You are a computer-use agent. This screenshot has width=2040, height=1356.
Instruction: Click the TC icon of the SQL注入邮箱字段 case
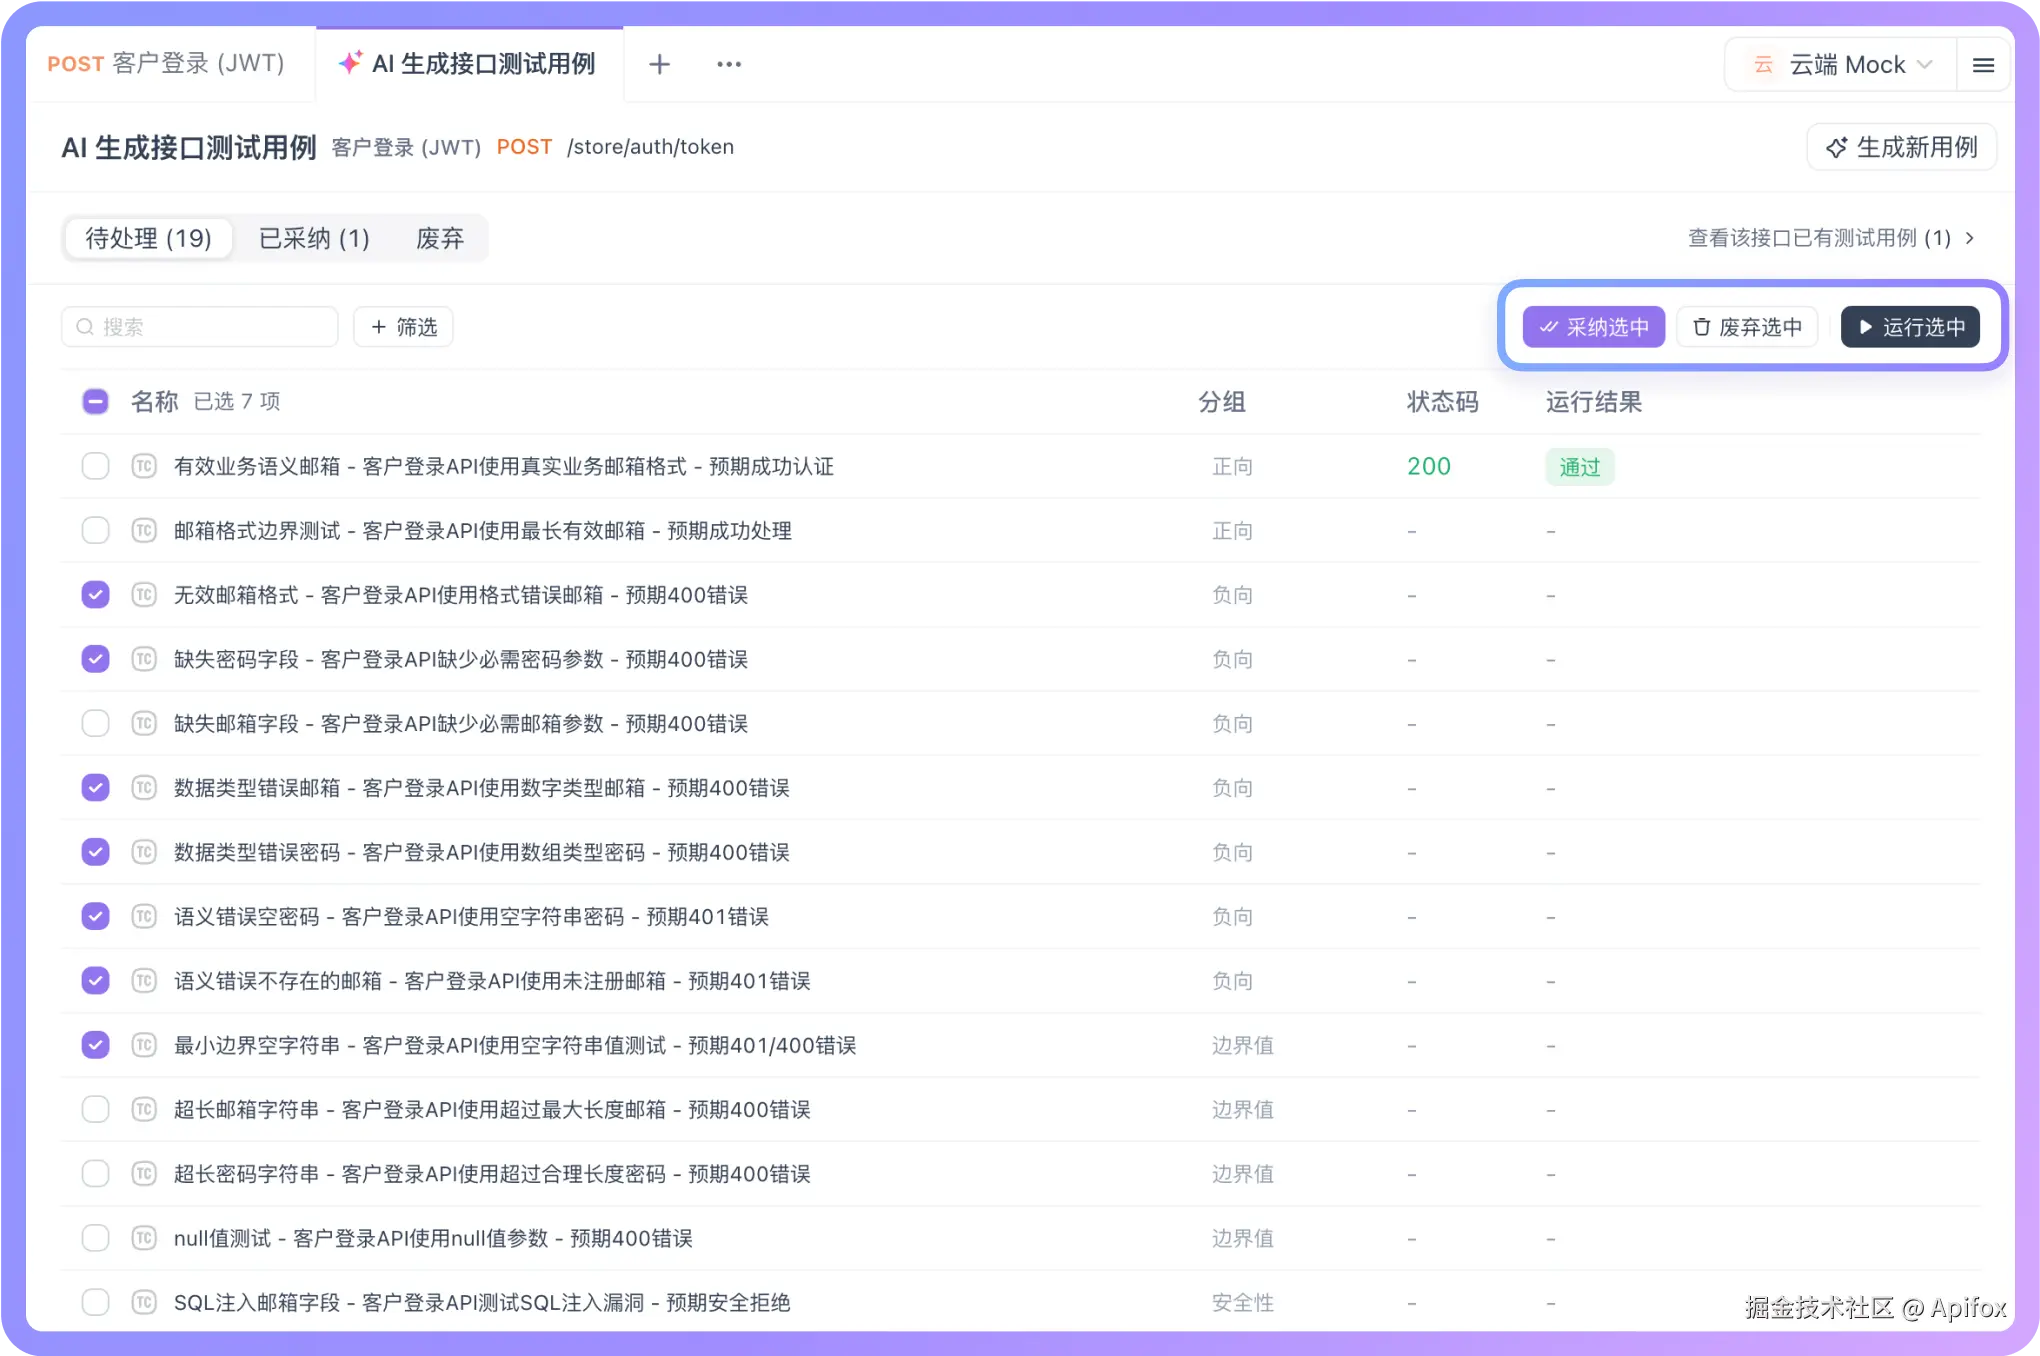pos(144,1302)
